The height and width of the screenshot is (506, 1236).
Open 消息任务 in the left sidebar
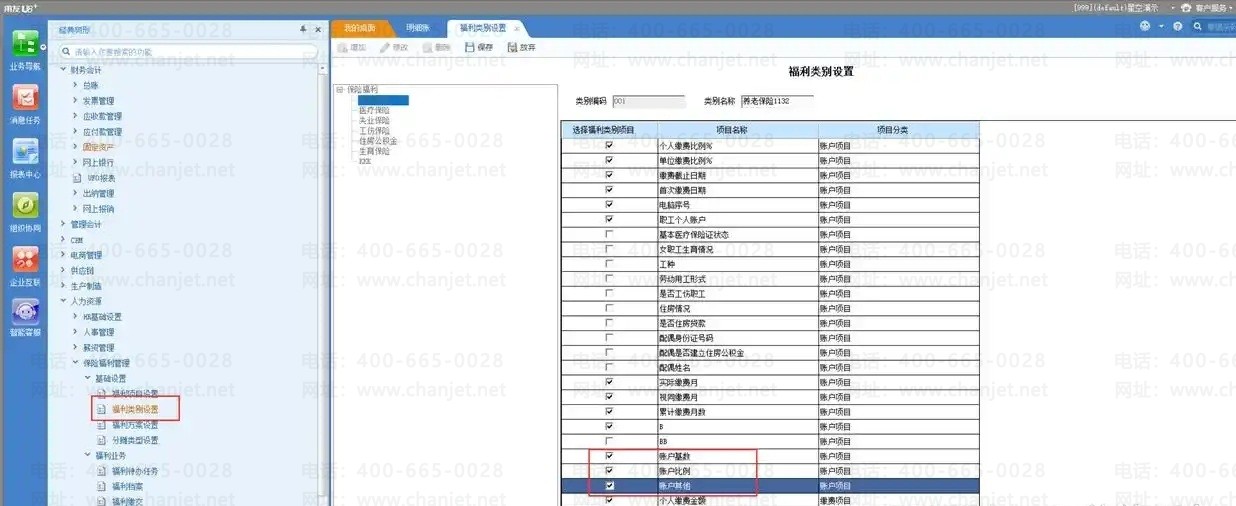pyautogui.click(x=25, y=98)
